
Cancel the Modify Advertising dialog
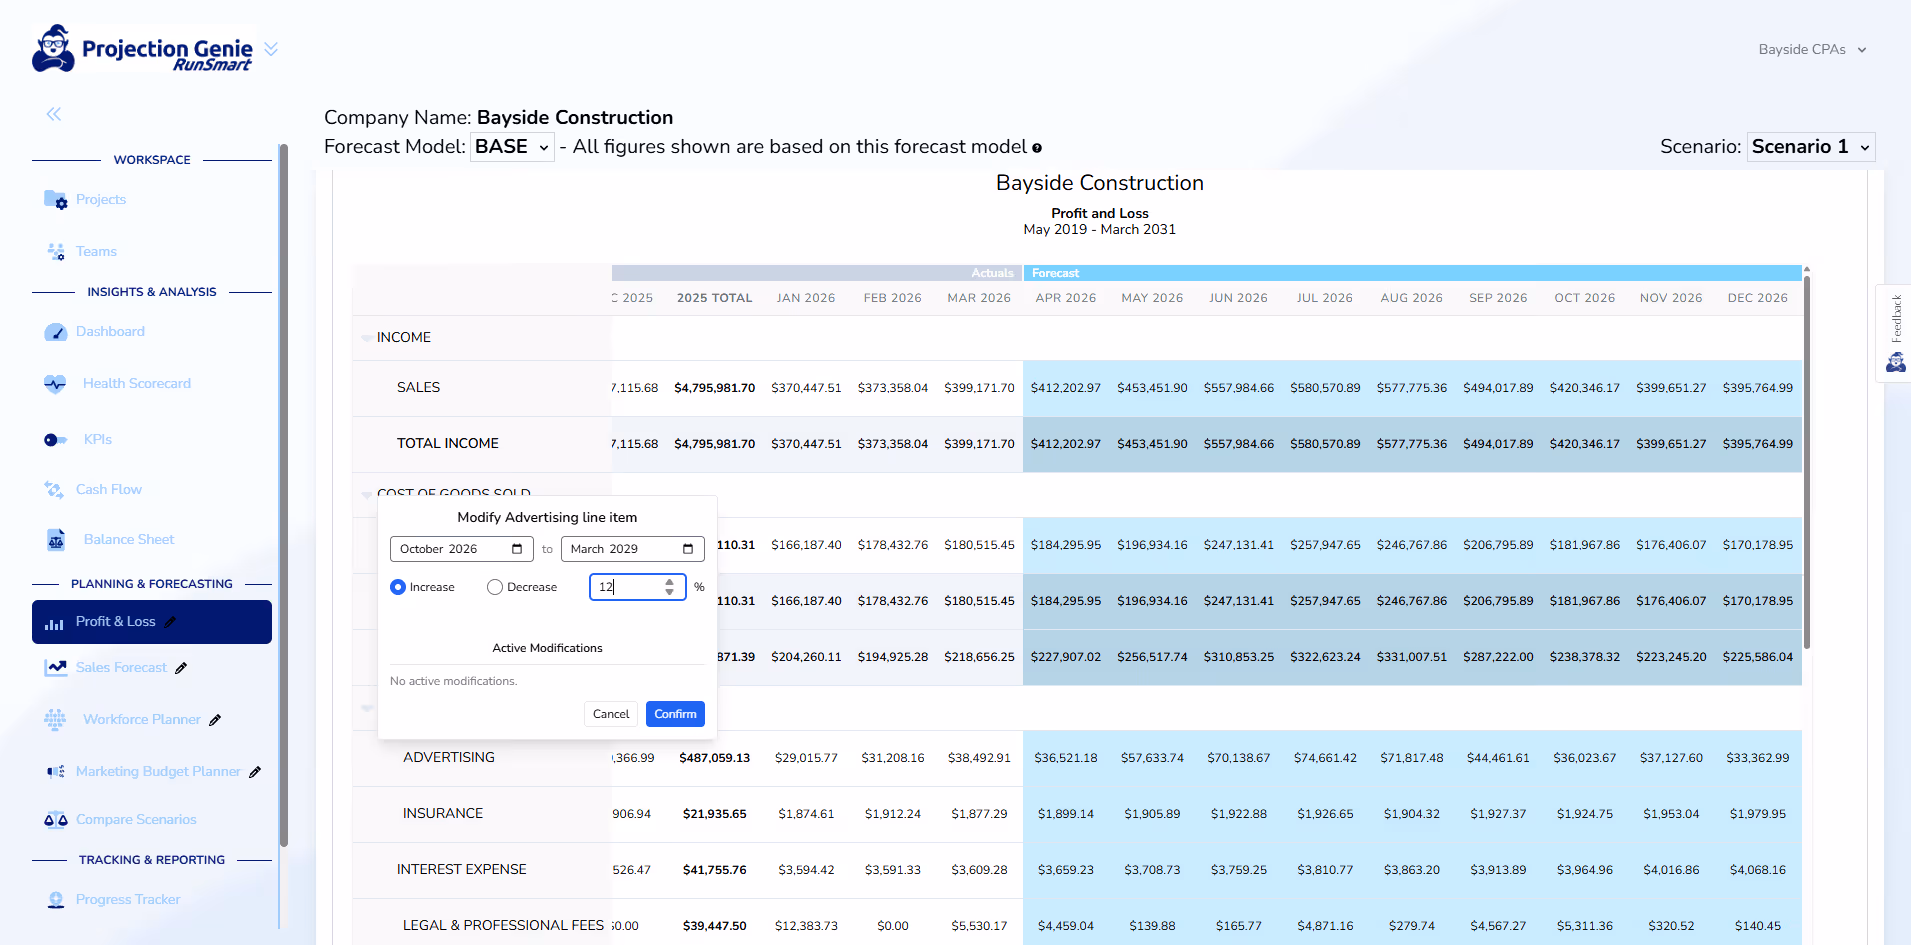(x=611, y=714)
